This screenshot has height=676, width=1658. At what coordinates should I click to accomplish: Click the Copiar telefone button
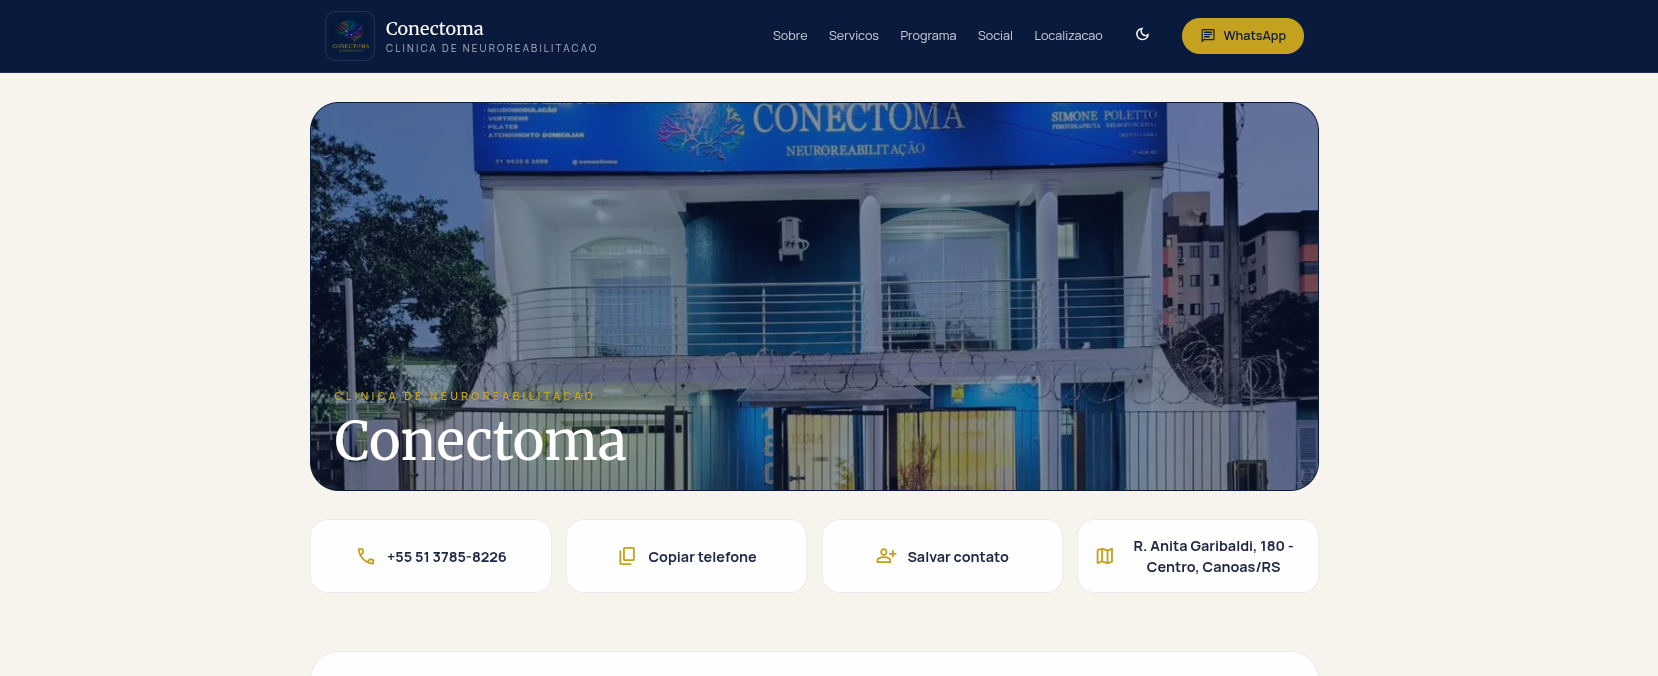click(686, 556)
